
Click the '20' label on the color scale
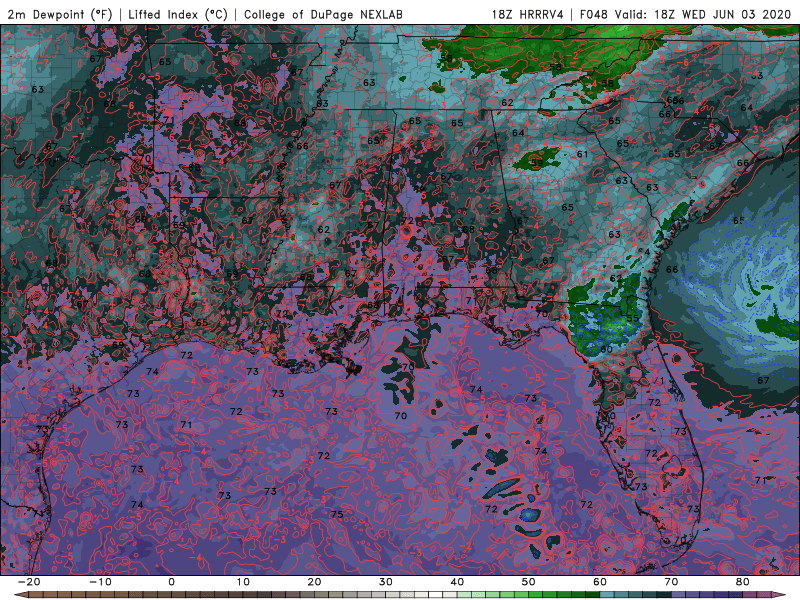(314, 582)
